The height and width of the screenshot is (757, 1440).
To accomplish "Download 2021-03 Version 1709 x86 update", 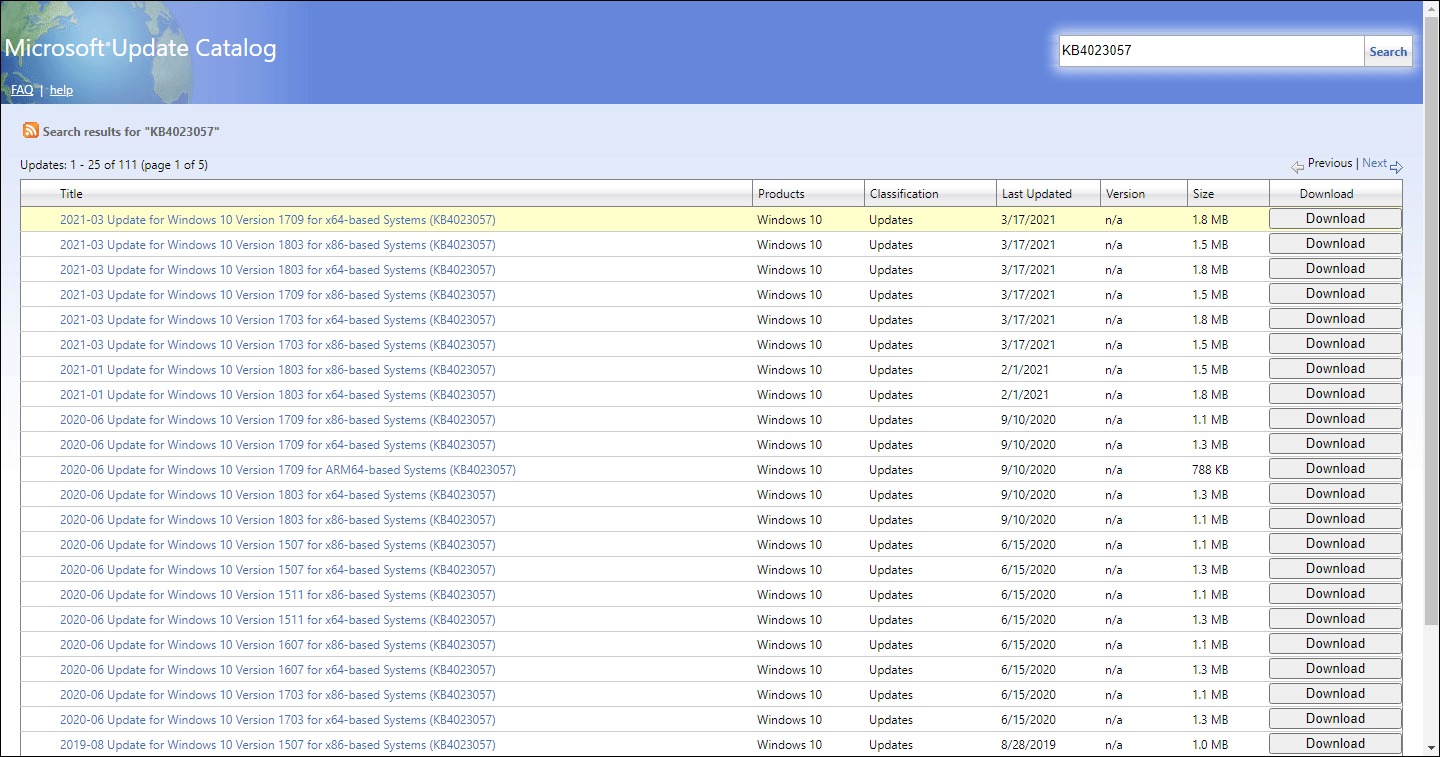I will coord(1335,294).
